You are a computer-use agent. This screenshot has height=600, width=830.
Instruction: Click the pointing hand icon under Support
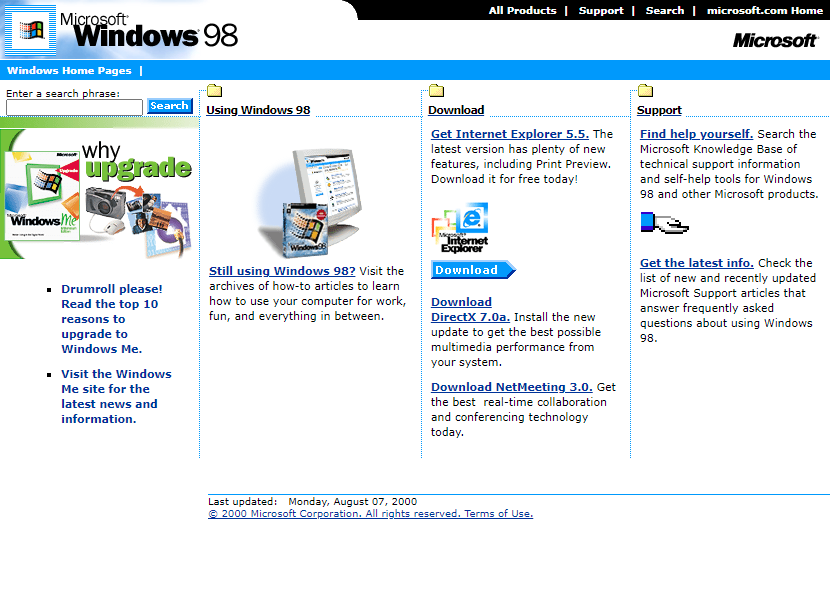coord(664,223)
